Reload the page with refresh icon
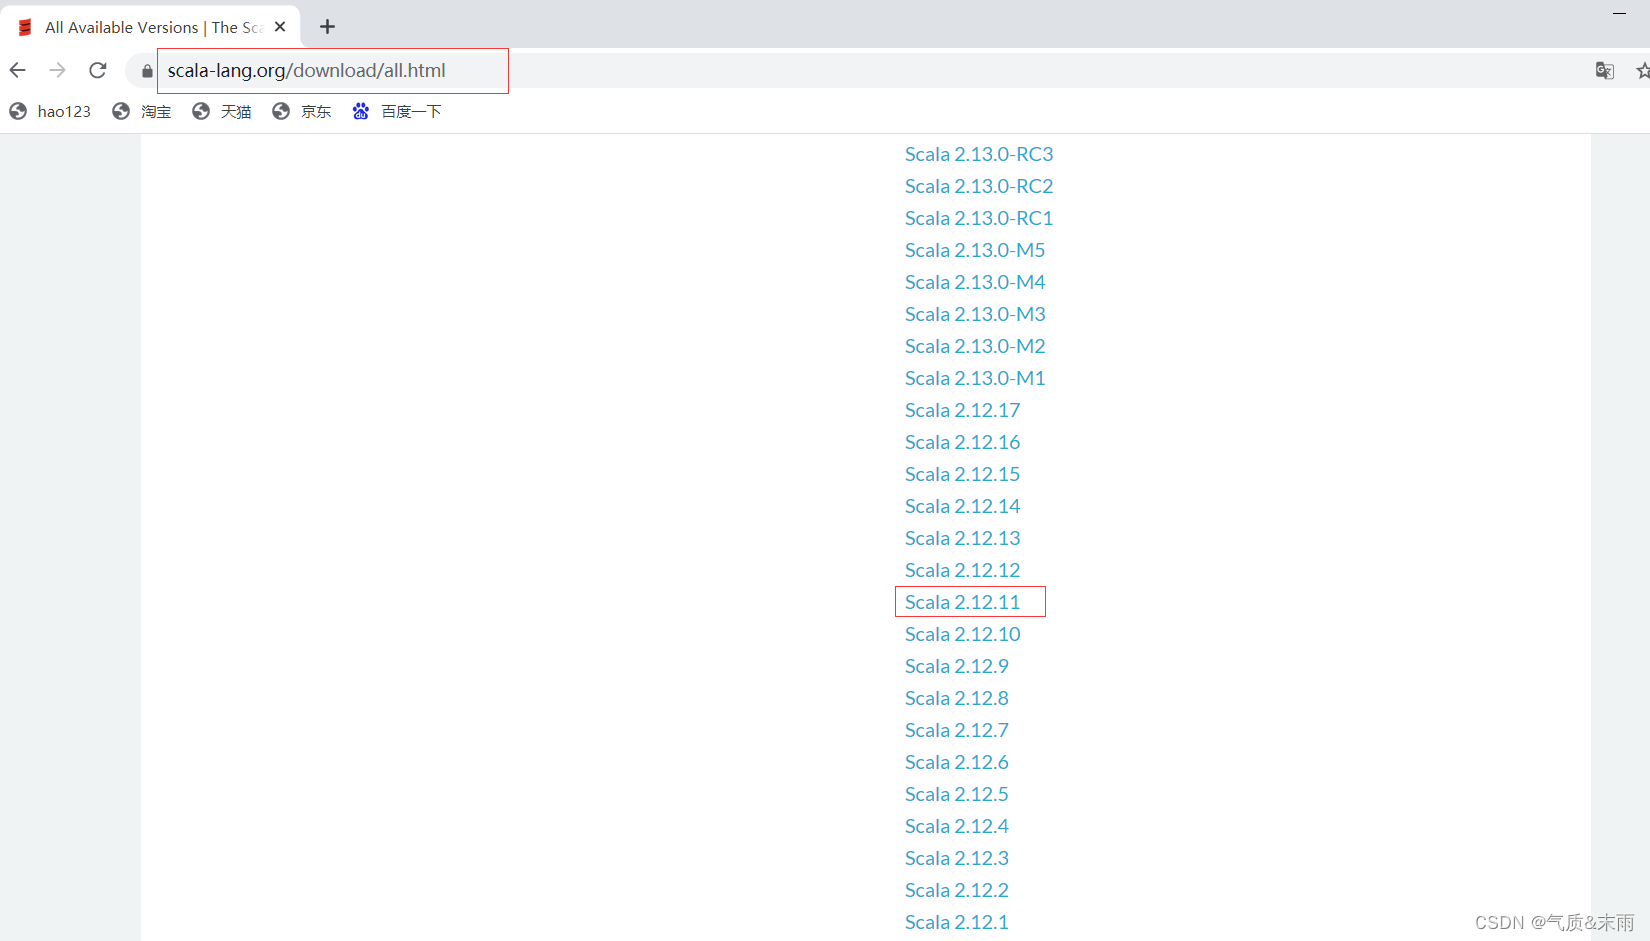The height and width of the screenshot is (941, 1650). pos(98,70)
